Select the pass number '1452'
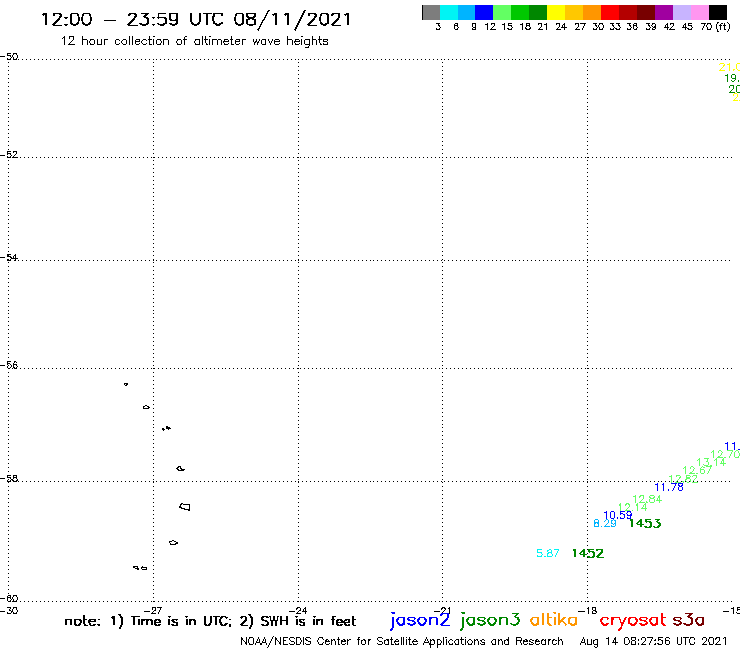 (588, 553)
